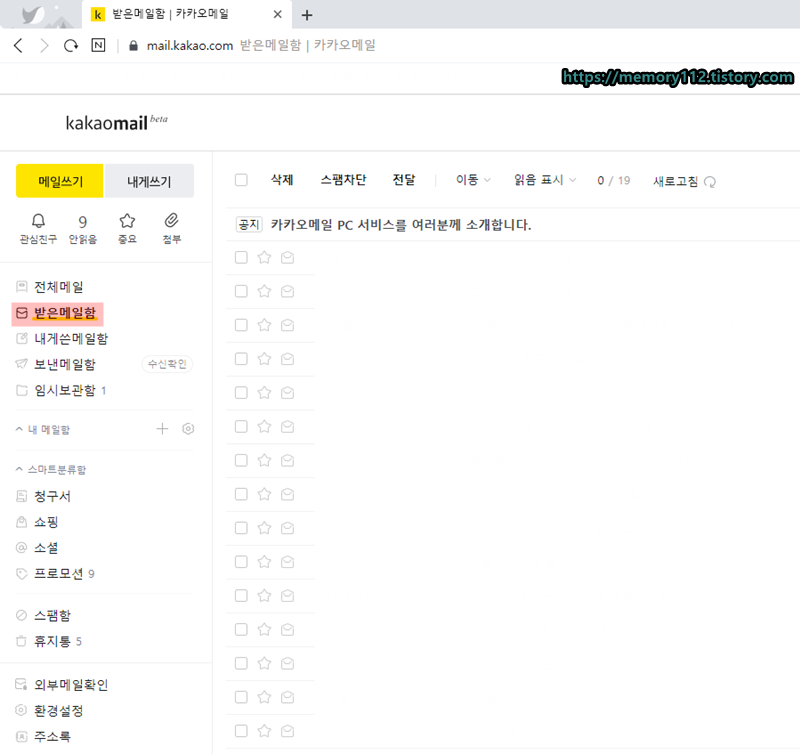Collapse the 스마트분류함 section
Viewport: 800px width, 754px height.
(x=19, y=469)
